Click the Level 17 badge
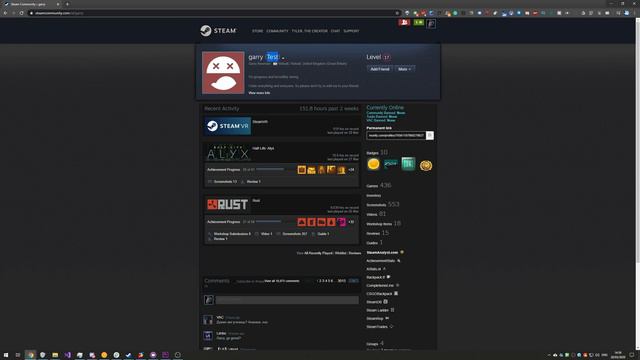Viewport: 640px width, 360px height. (x=386, y=57)
